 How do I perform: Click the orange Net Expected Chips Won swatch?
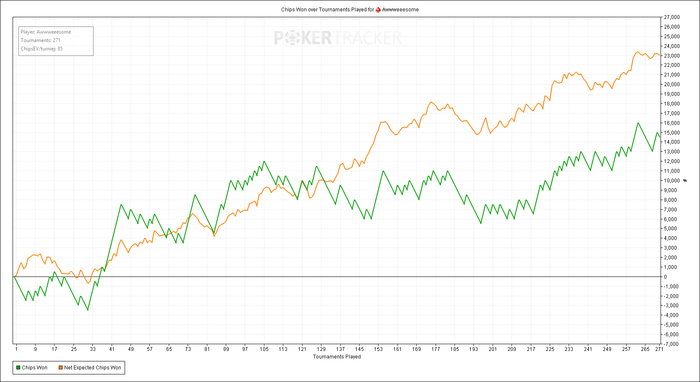[x=61, y=368]
